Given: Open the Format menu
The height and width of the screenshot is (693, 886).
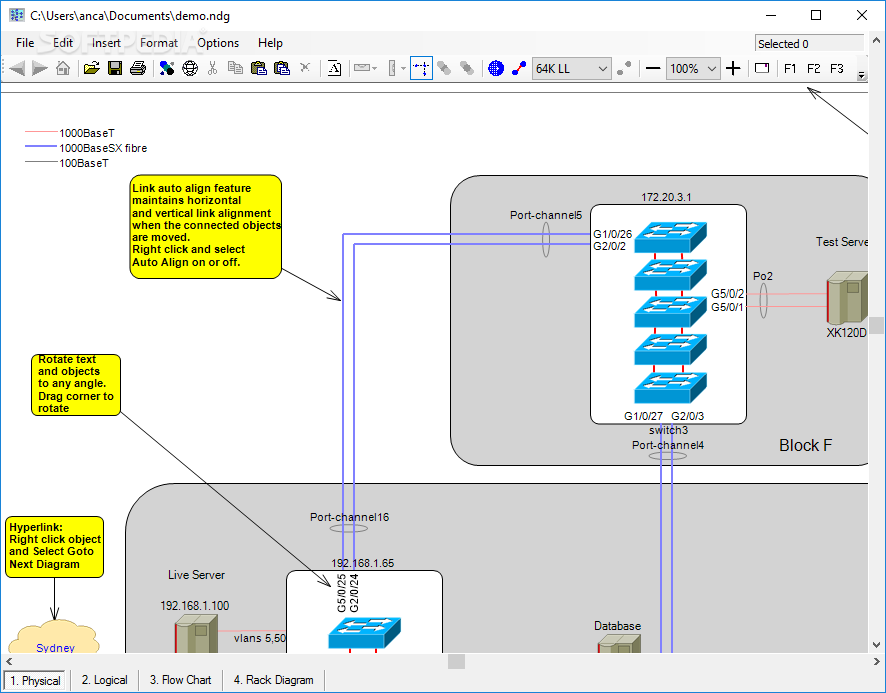Looking at the screenshot, I should tap(158, 43).
